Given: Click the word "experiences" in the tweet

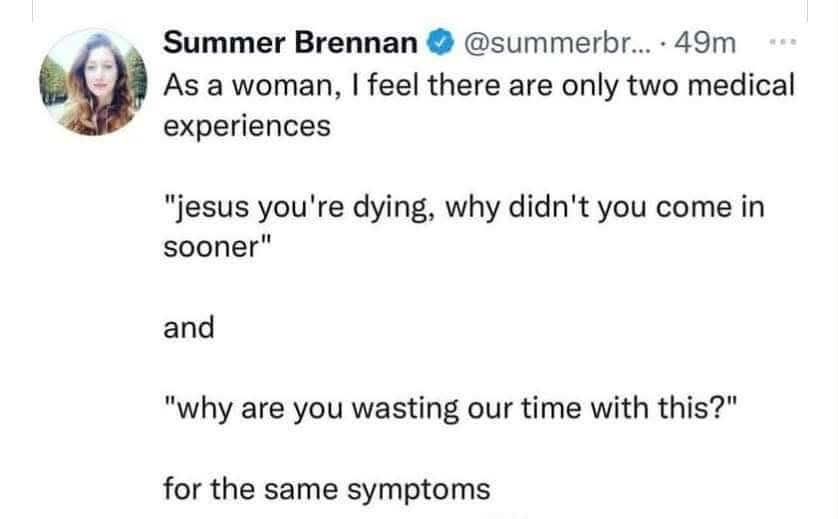Looking at the screenshot, I should pyautogui.click(x=246, y=127).
